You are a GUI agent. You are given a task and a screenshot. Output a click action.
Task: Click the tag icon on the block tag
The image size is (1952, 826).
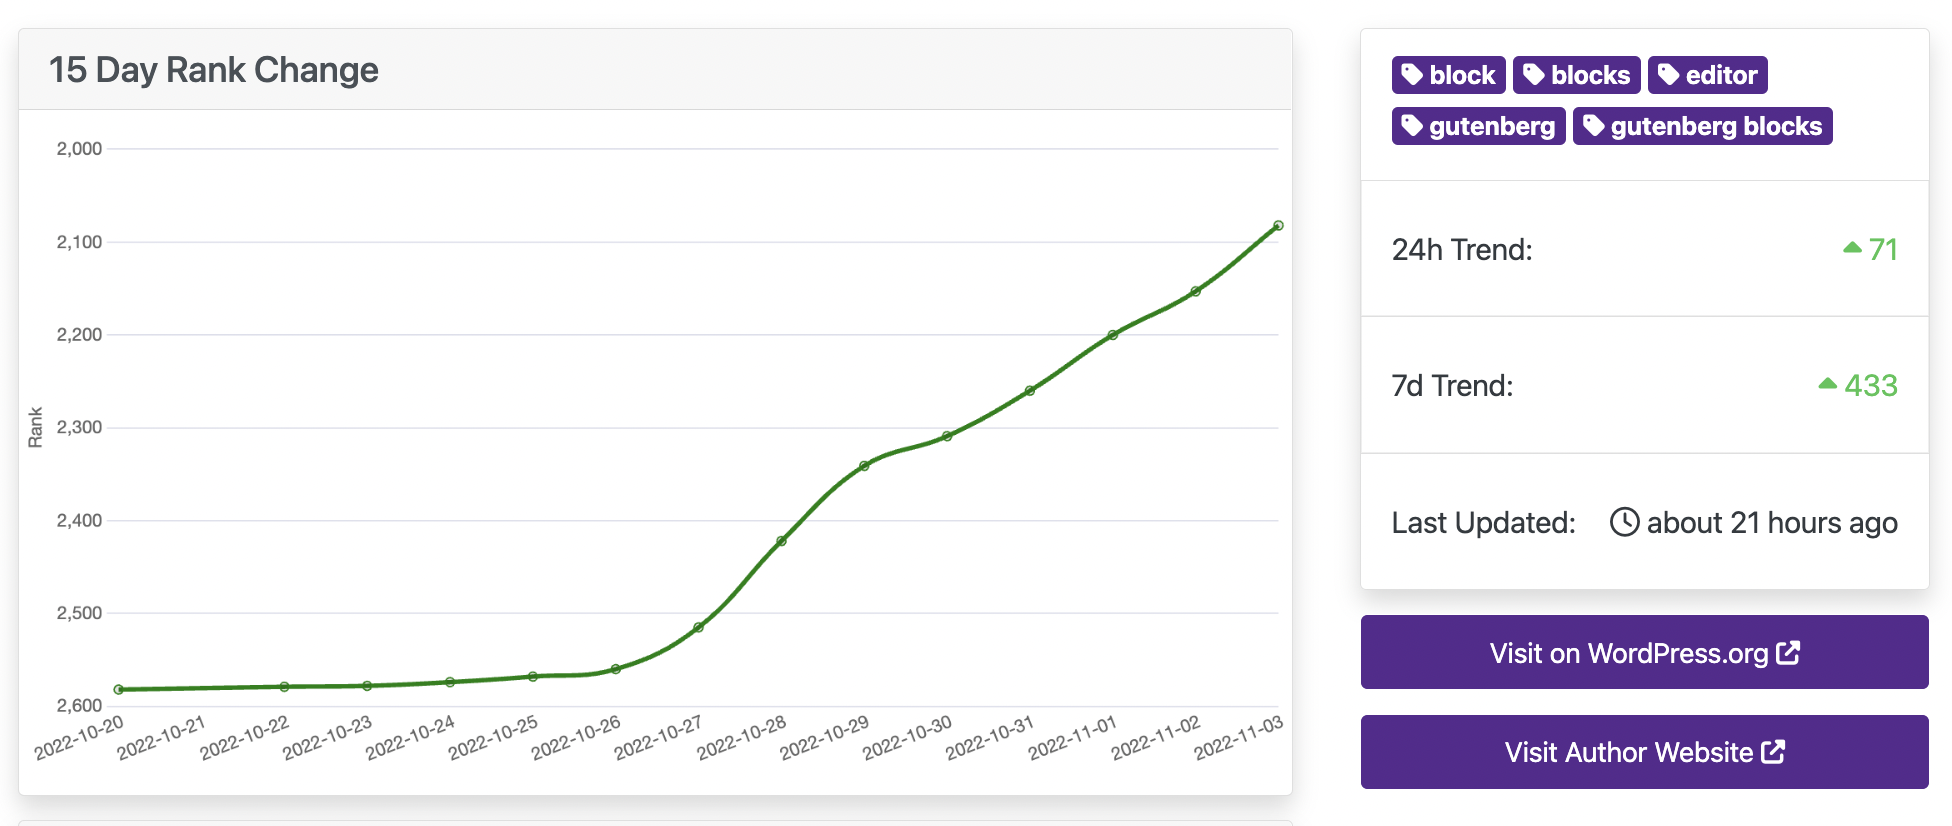(x=1412, y=75)
